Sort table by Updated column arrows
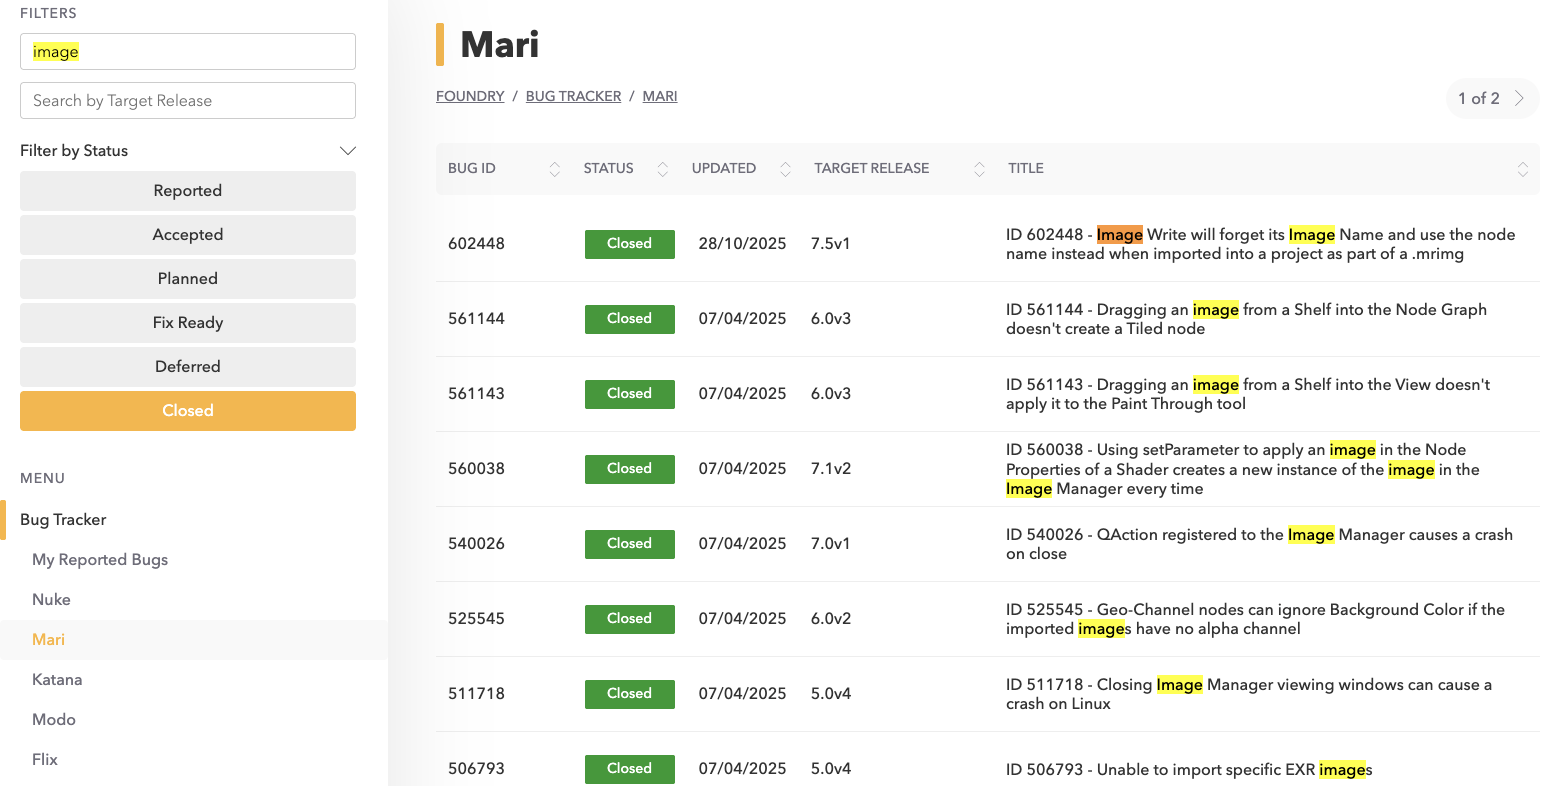Viewport: 1558px width, 786px height. (785, 169)
